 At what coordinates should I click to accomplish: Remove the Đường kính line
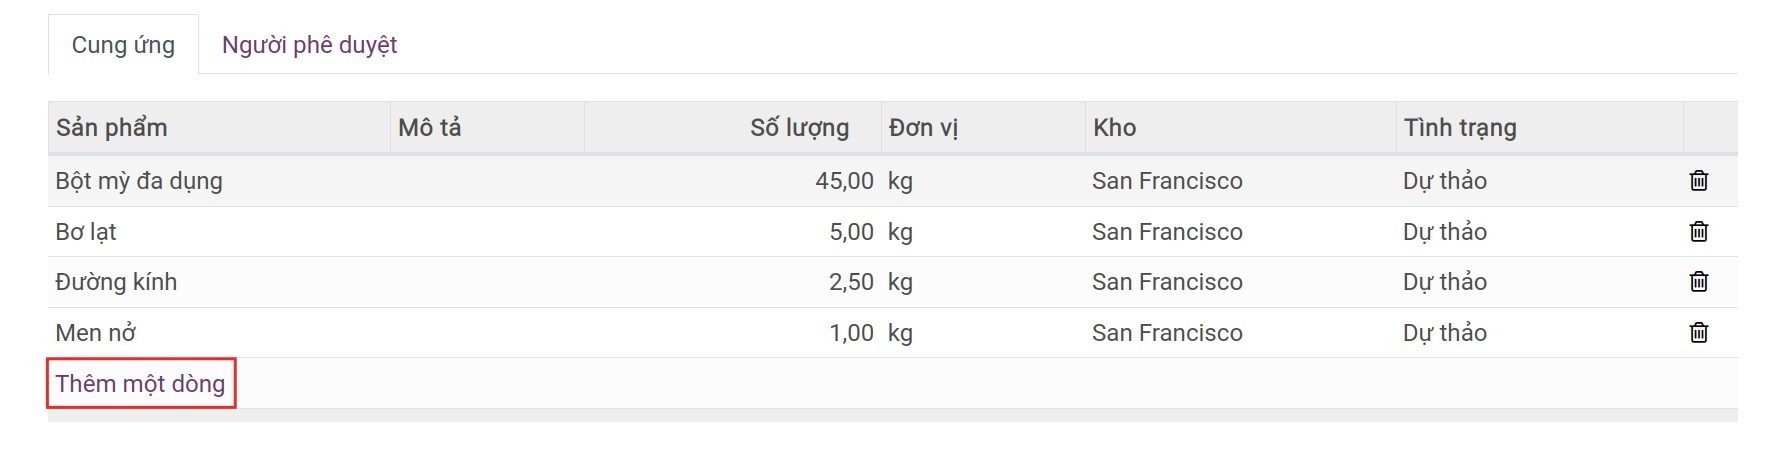tap(1698, 282)
